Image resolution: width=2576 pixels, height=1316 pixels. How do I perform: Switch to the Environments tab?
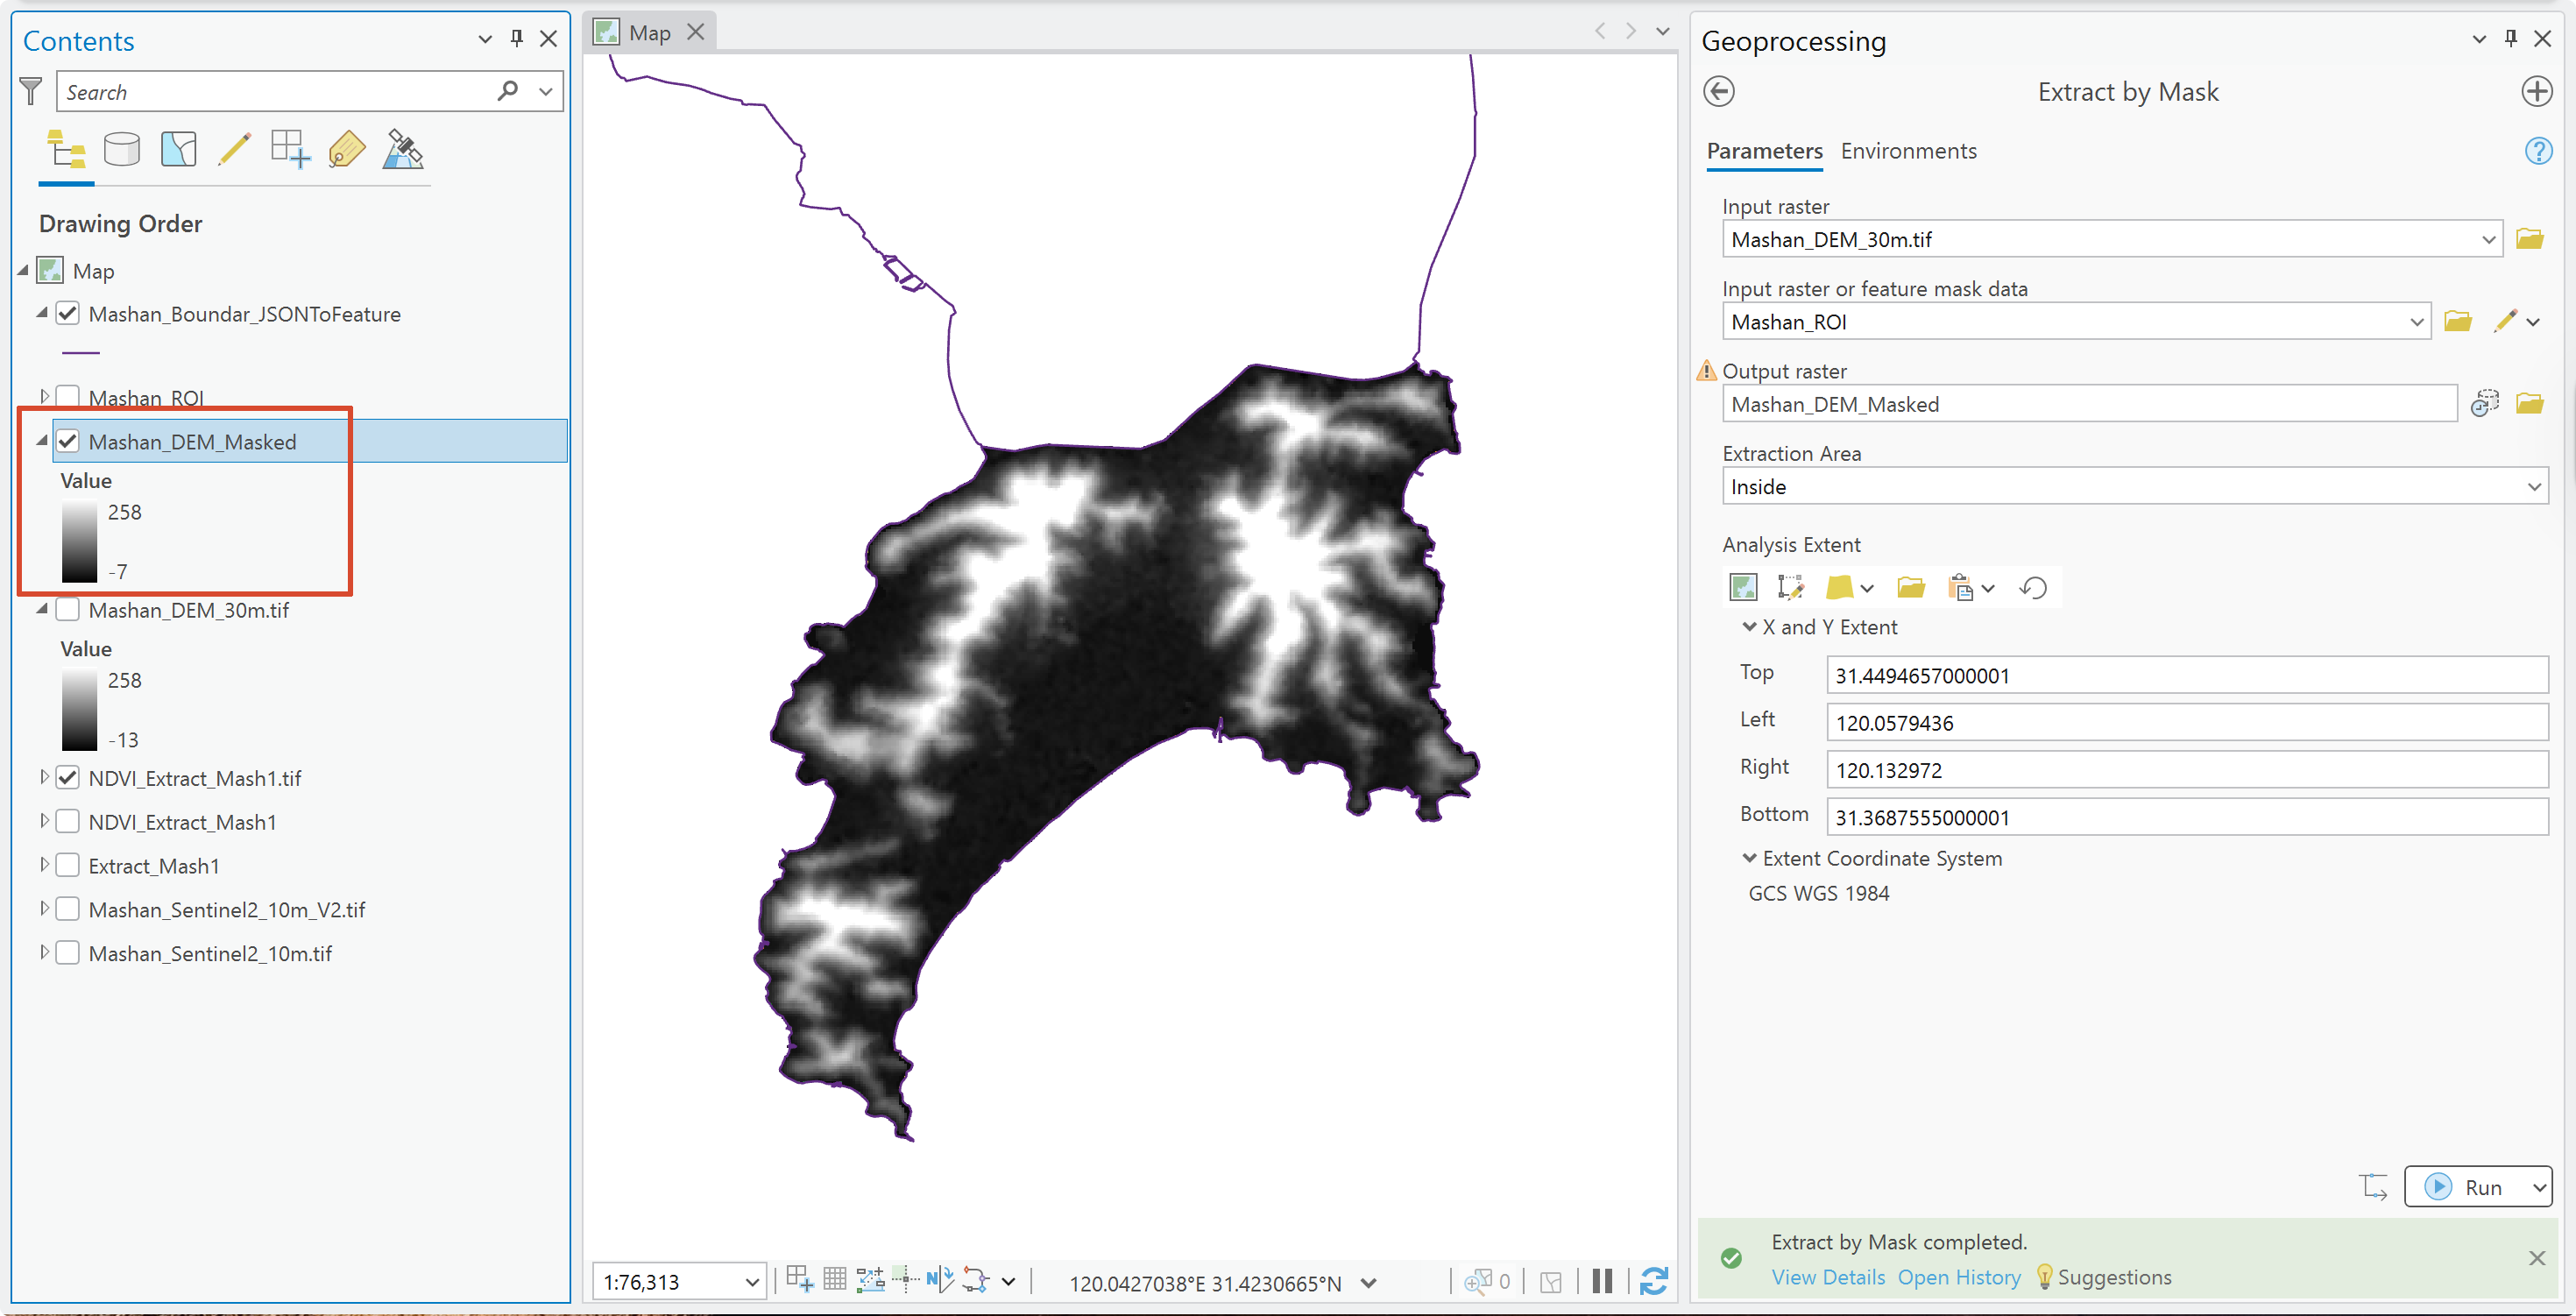[x=1908, y=151]
